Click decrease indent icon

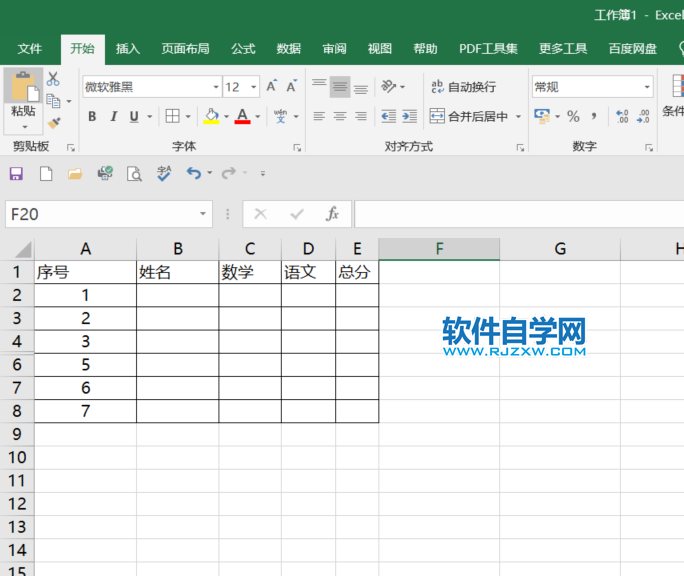click(389, 116)
